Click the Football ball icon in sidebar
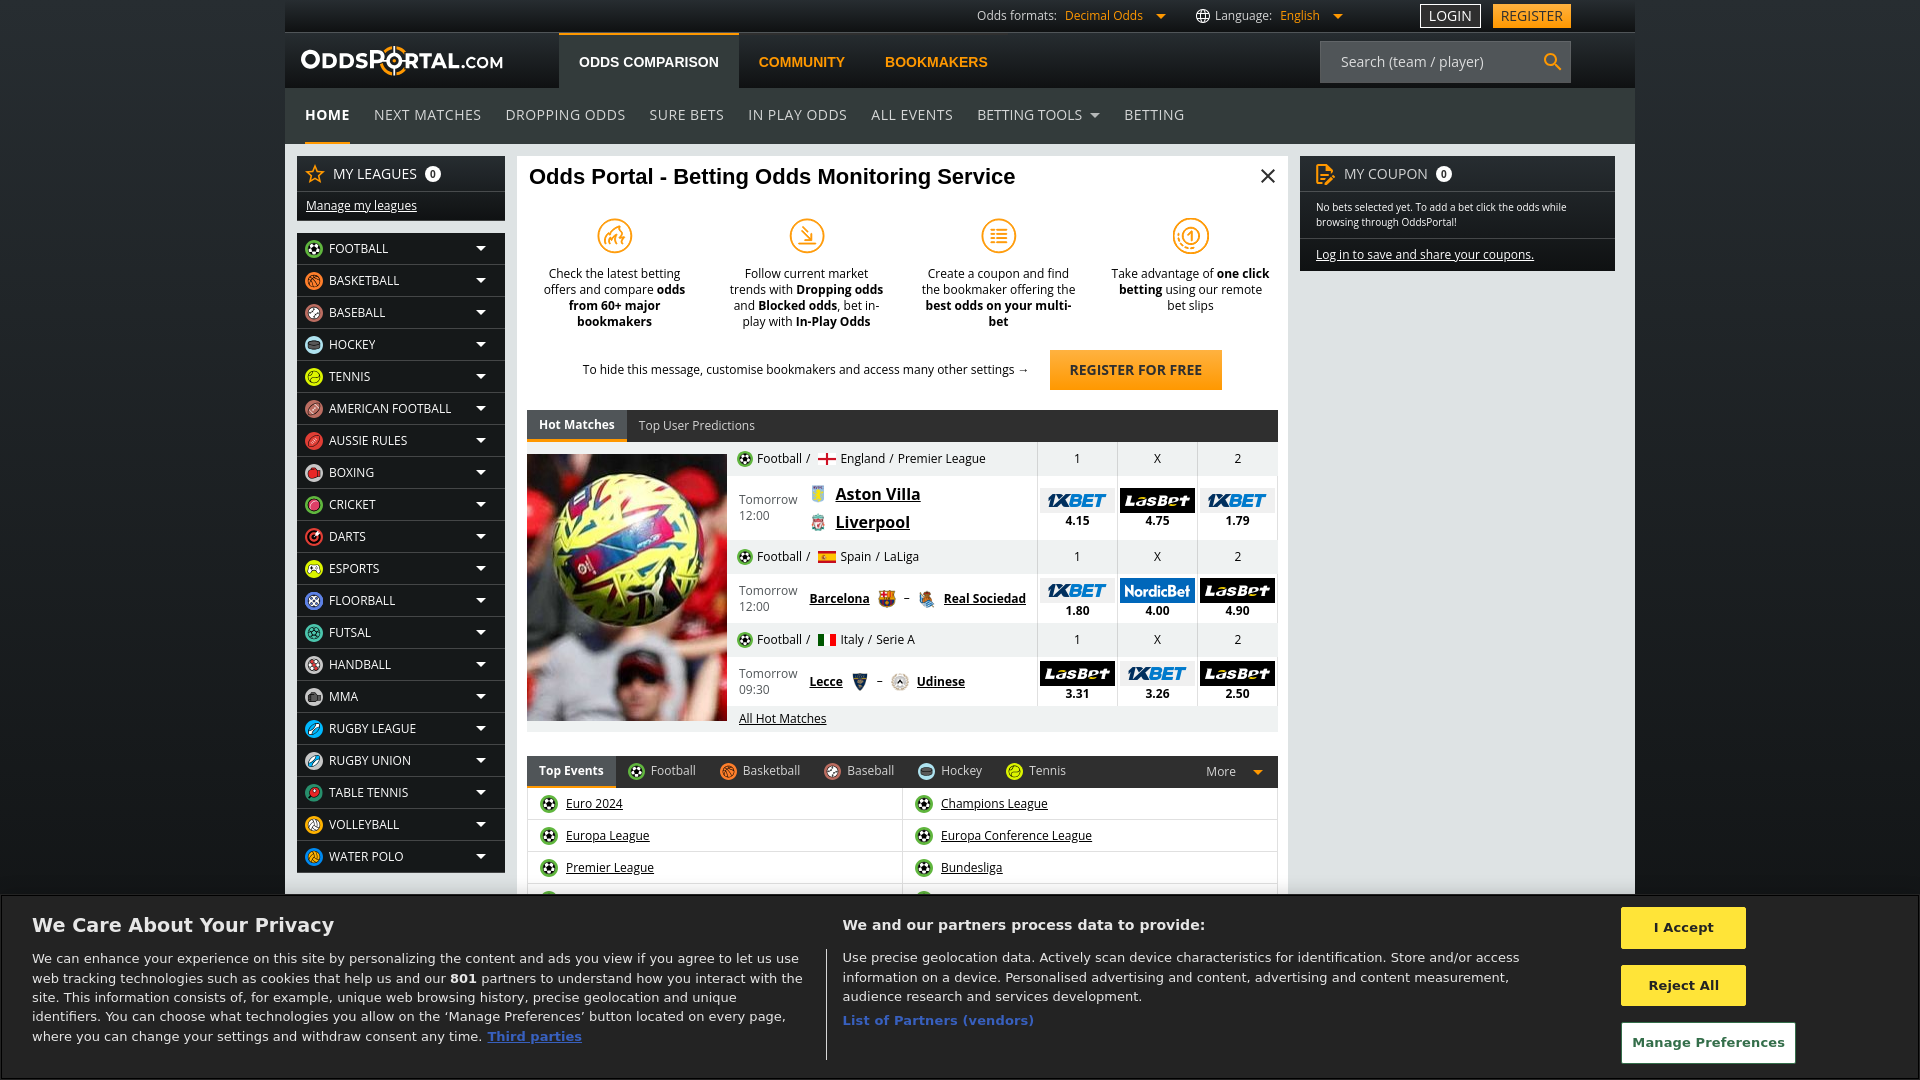 (x=314, y=249)
